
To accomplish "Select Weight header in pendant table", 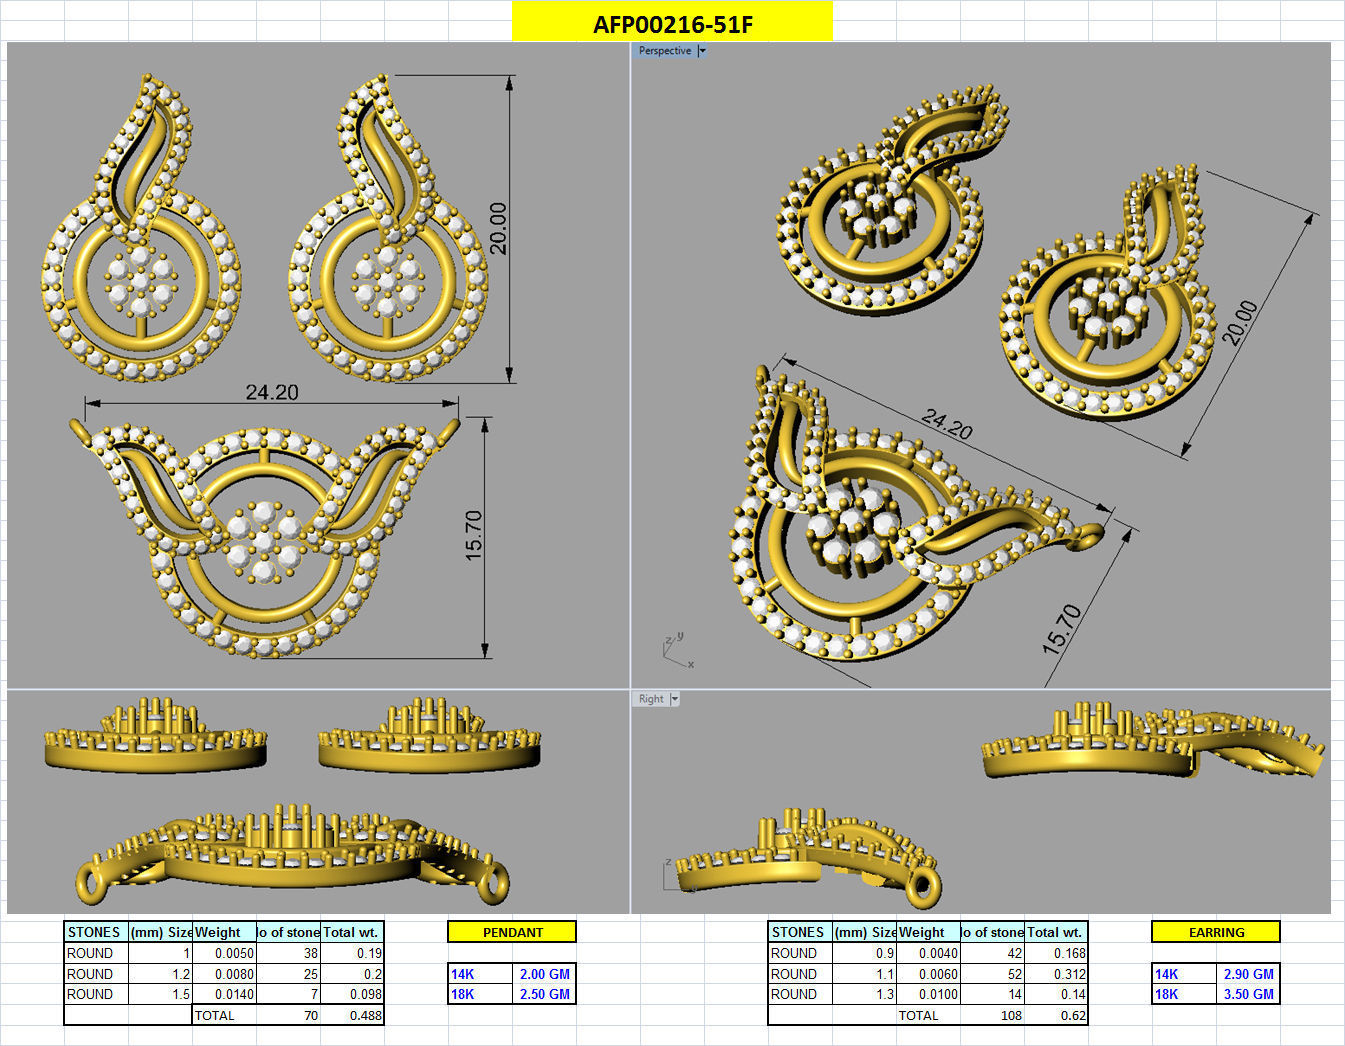I will tap(224, 932).
